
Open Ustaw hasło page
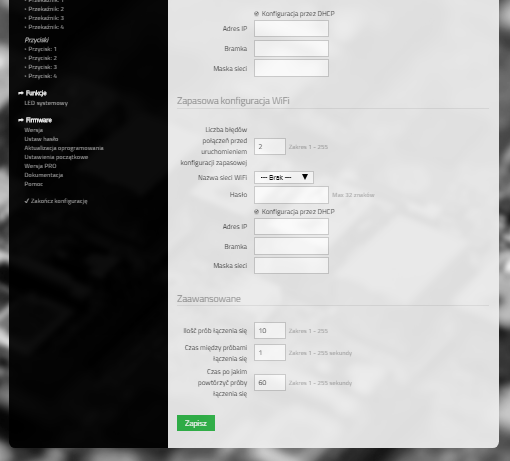pyautogui.click(x=41, y=139)
